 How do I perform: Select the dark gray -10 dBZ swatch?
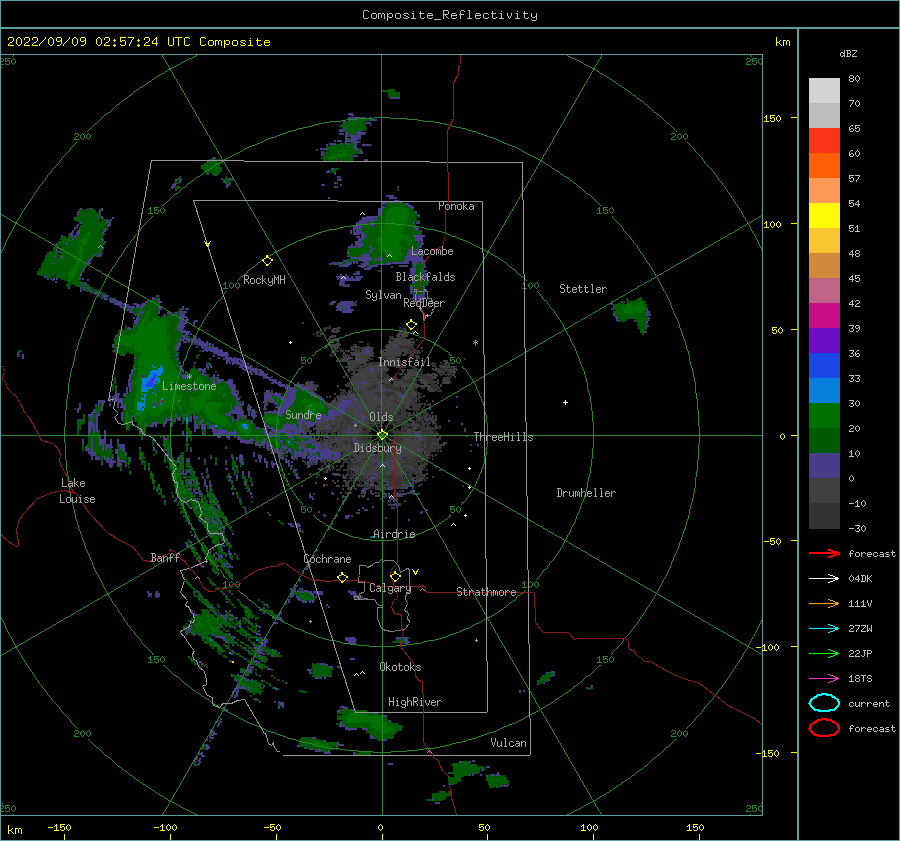click(x=824, y=516)
